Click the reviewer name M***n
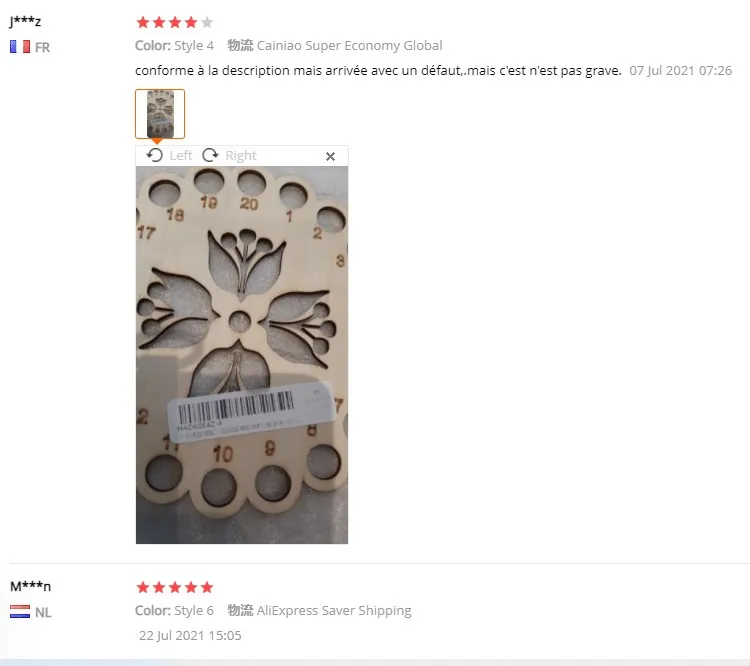The image size is (750, 666). point(31,586)
